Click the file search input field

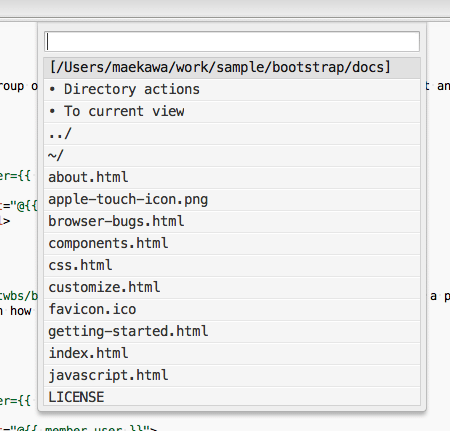click(x=232, y=42)
